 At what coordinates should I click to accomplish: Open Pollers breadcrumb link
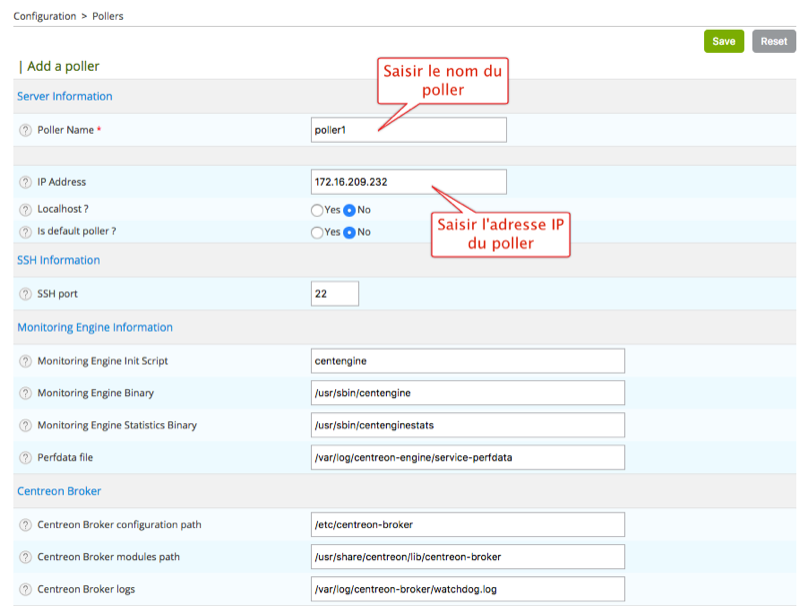coord(108,16)
